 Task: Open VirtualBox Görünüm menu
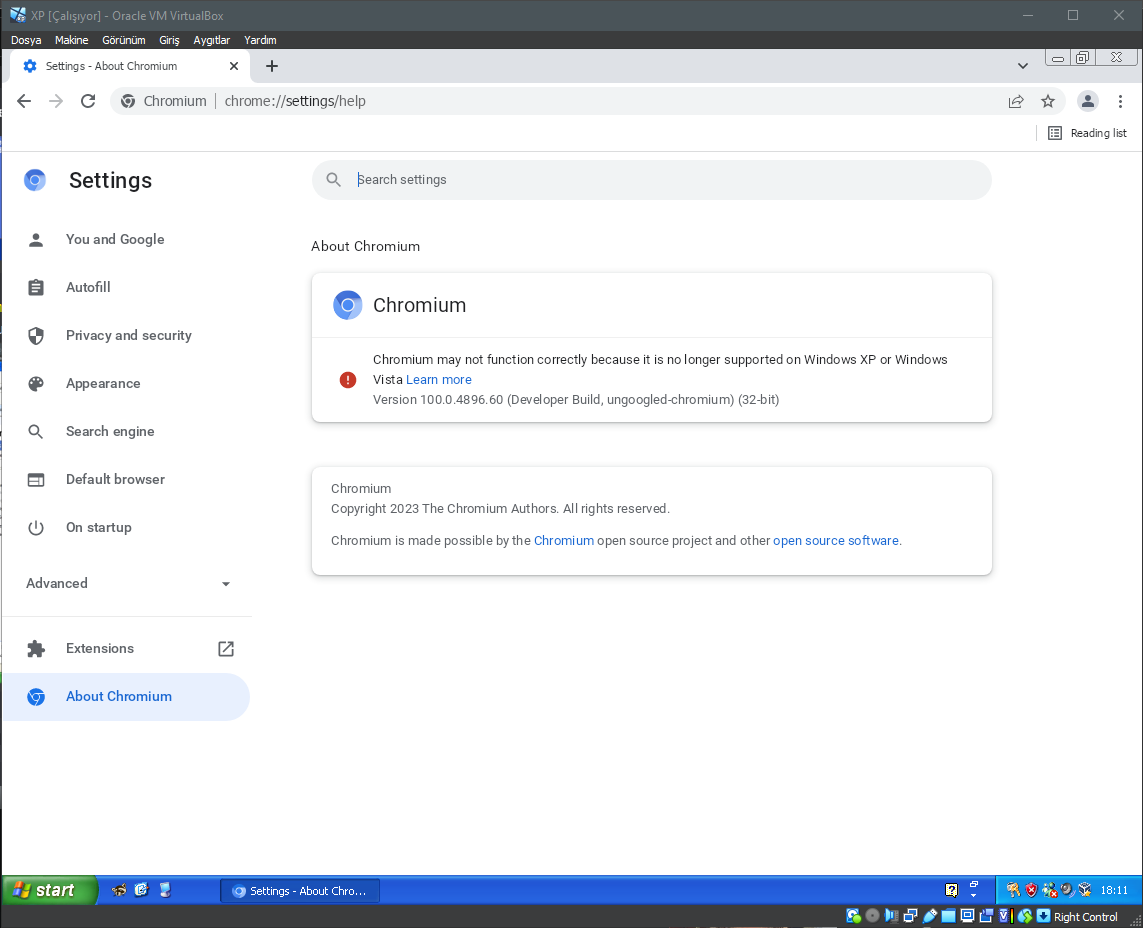click(123, 40)
